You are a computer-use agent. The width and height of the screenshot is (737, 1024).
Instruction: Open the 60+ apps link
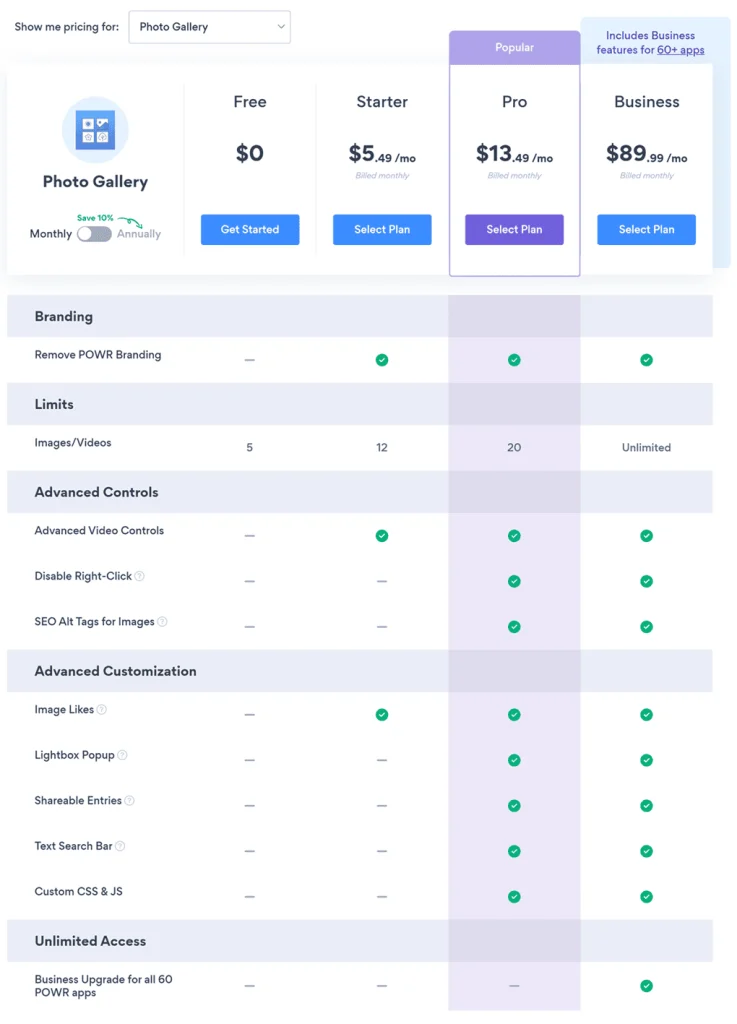pos(680,50)
